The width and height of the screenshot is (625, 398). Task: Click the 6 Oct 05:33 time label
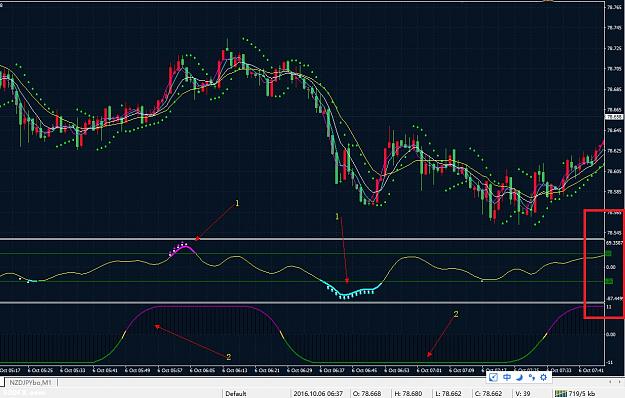point(73,371)
